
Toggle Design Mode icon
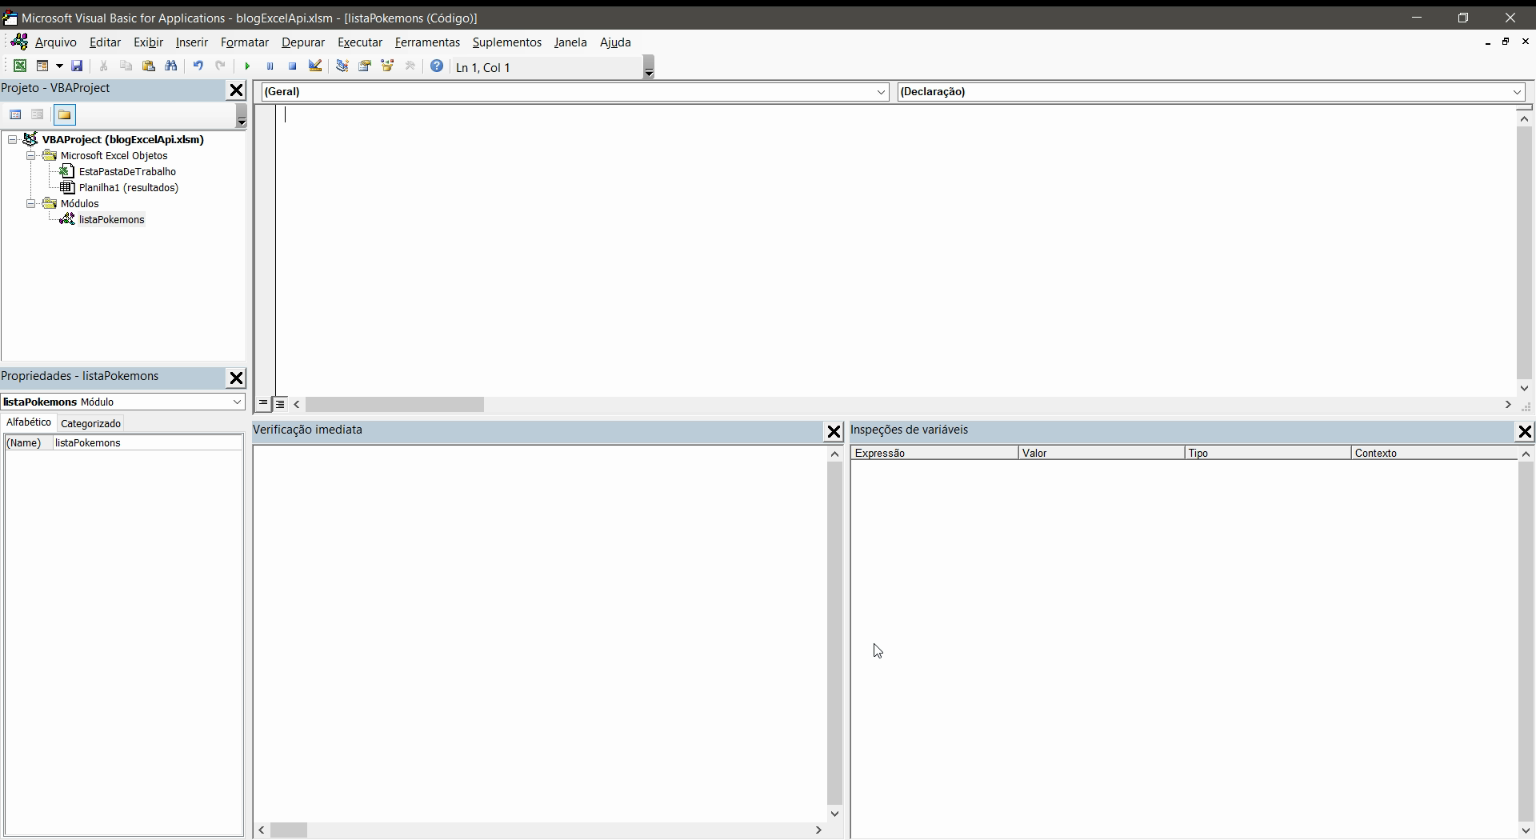coord(315,66)
